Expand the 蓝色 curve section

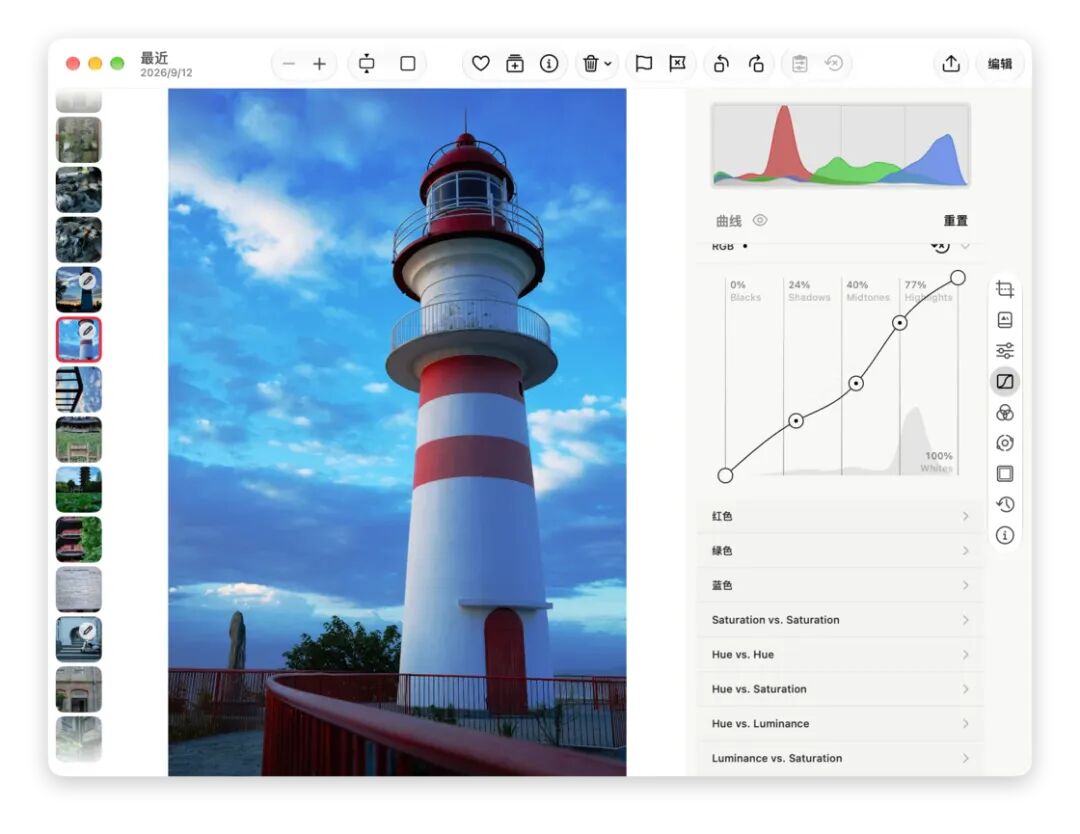click(x=840, y=585)
